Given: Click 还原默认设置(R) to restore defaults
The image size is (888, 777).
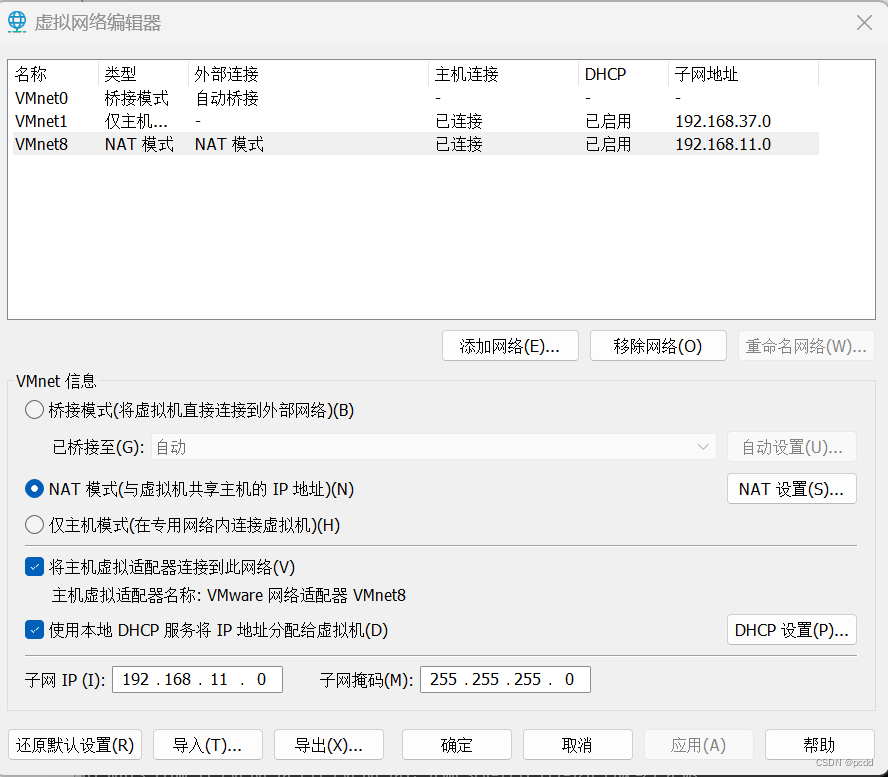Looking at the screenshot, I should click(x=74, y=744).
